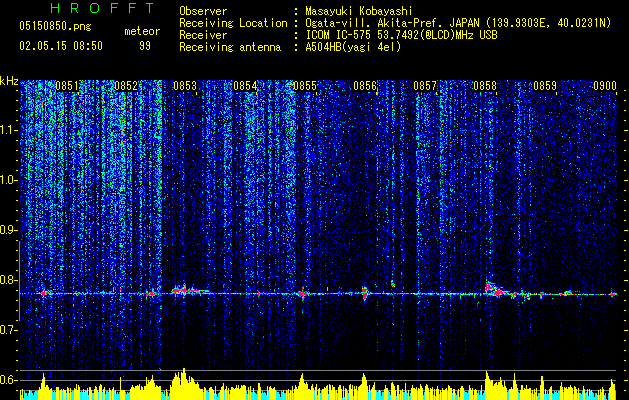Click the A504HB(yagi 4el) antenna text
Viewport: 629px width, 400px height.
click(353, 47)
